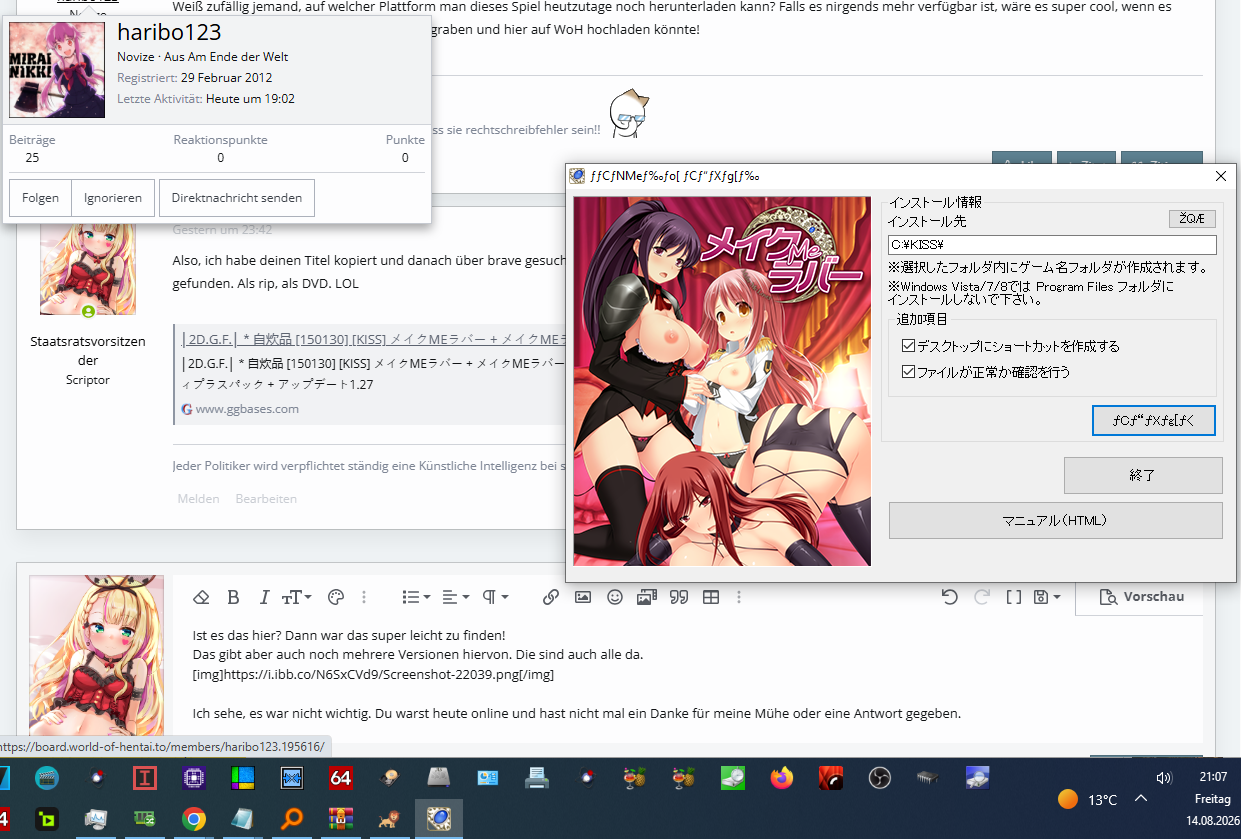The width and height of the screenshot is (1241, 839).
Task: Expand the text alignment dropdown in editor
Action: [456, 597]
